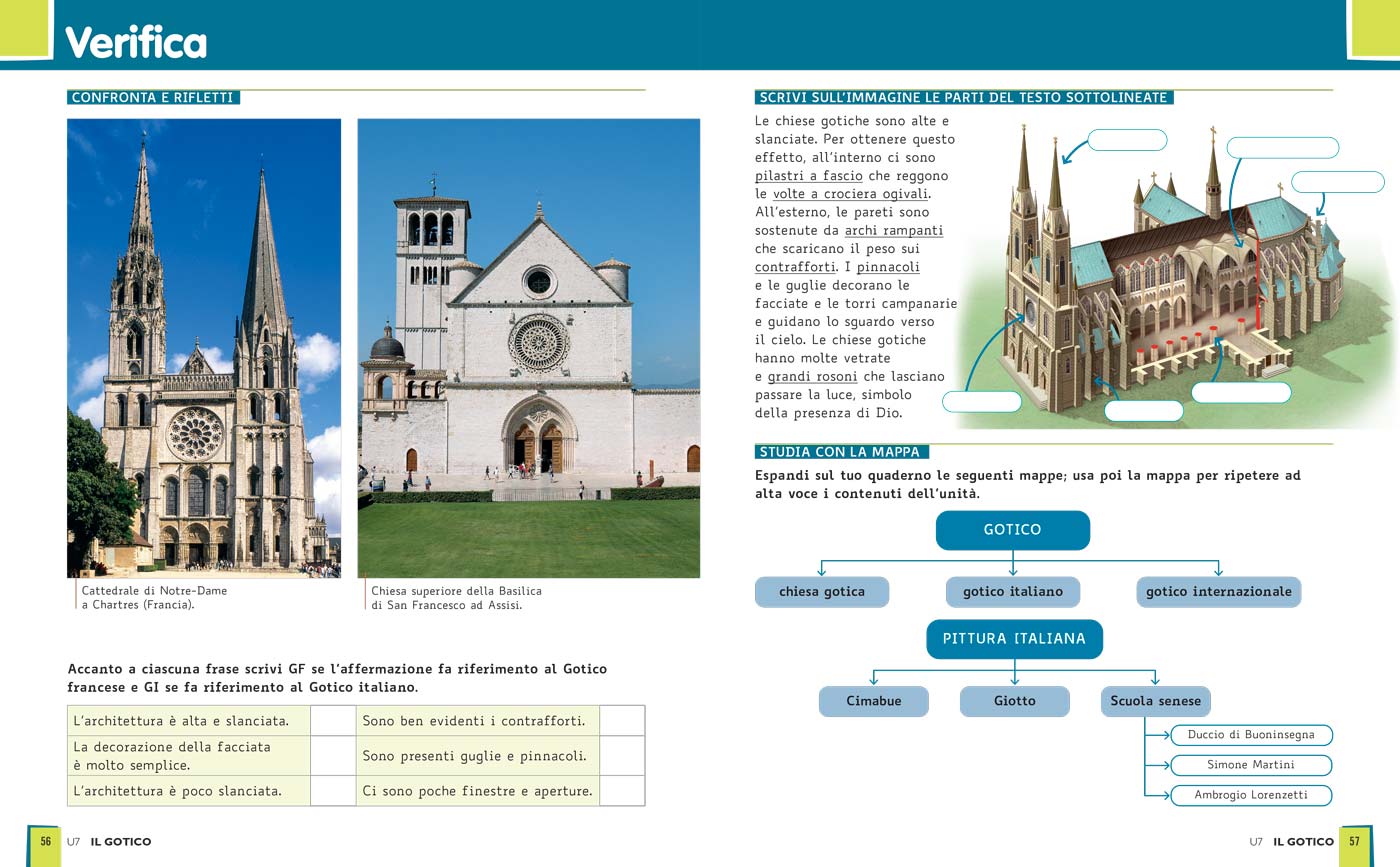Click the blank label pointing to the rose window
The image size is (1400, 867).
coord(982,402)
